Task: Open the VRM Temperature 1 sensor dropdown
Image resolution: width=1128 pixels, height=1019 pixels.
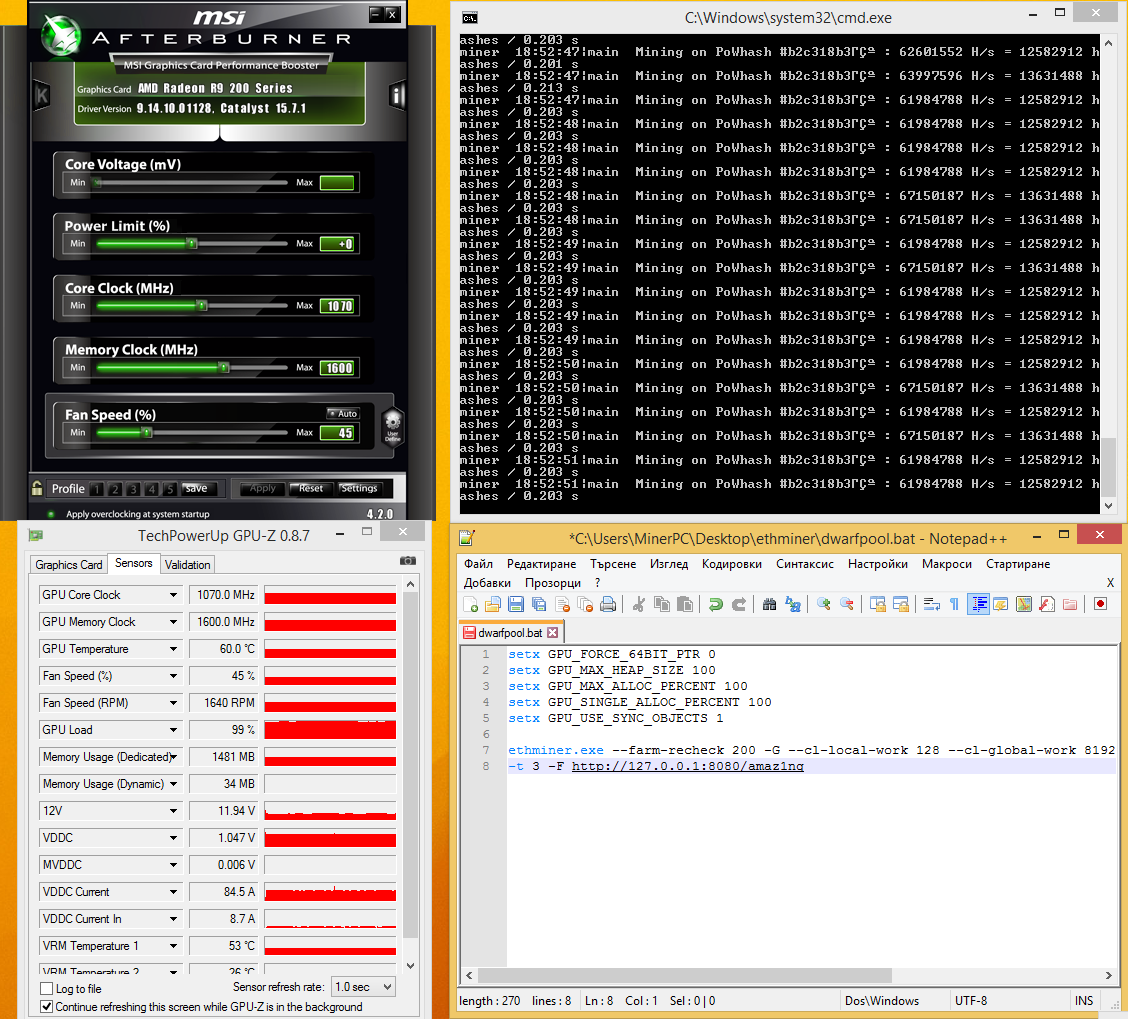Action: tap(173, 946)
